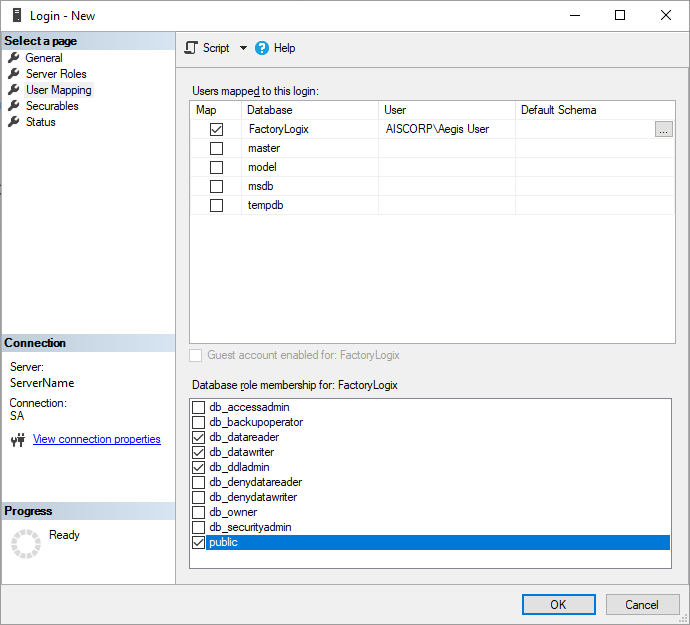Open the Help icon in toolbar

pos(262,48)
